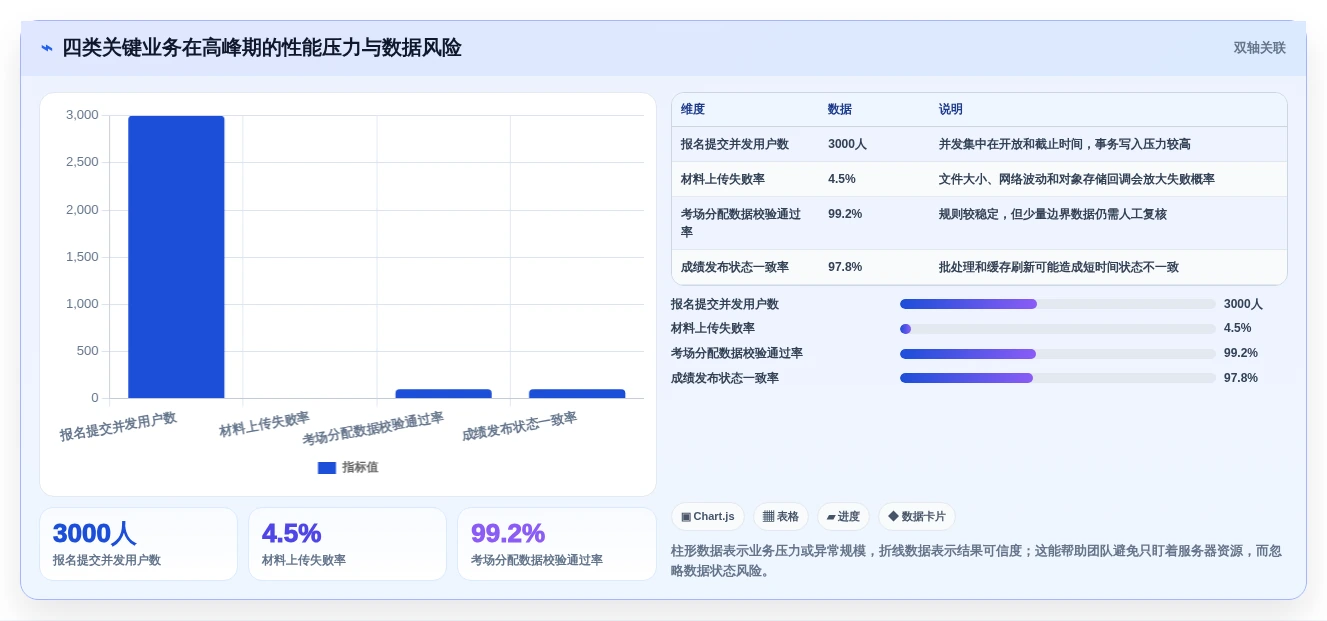Click the 成绩发布状态一致率 progress bar
1327x621 pixels.
click(1058, 378)
